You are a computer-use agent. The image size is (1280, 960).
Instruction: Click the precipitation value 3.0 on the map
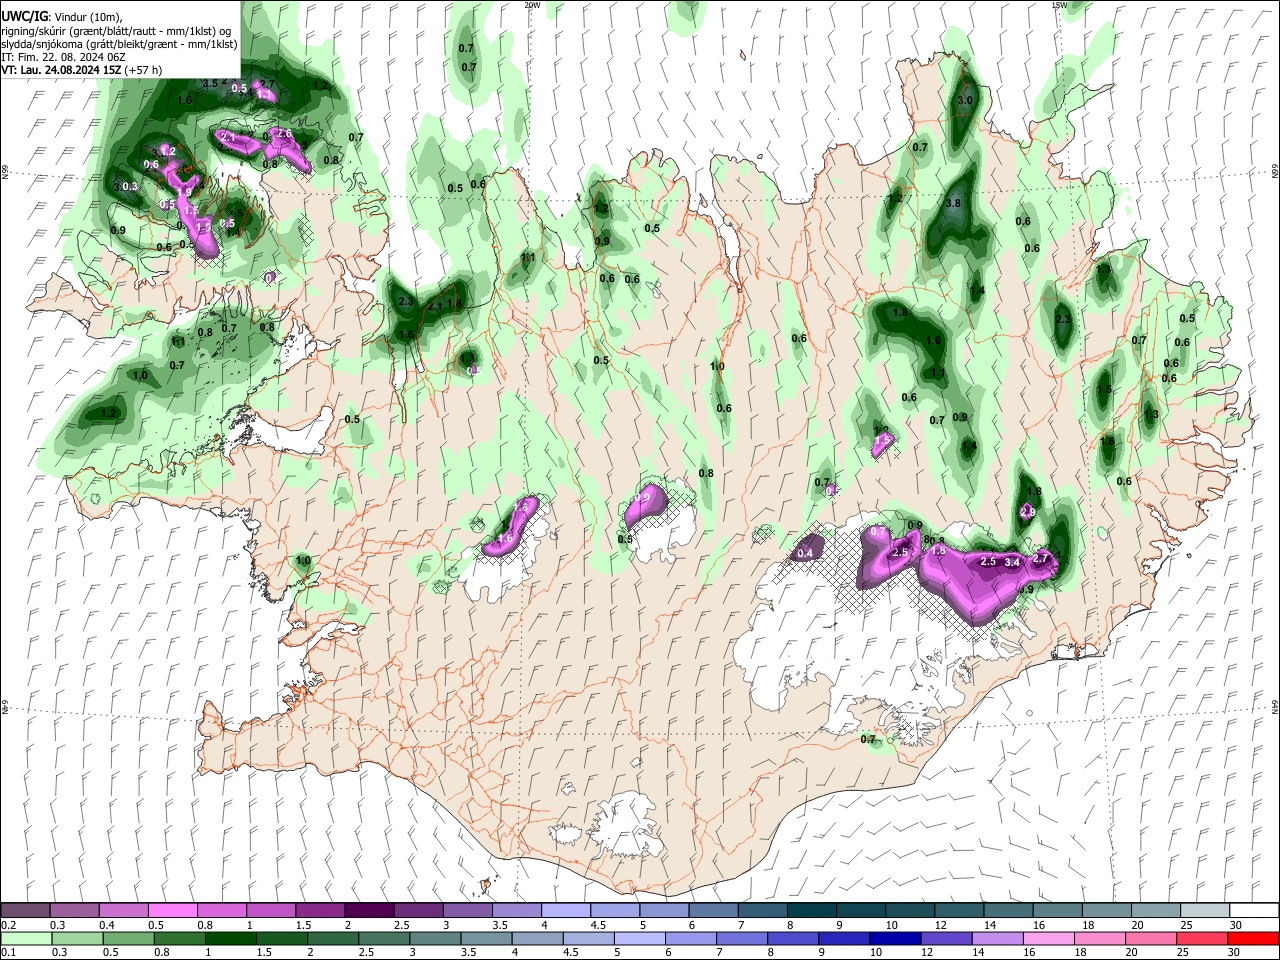965,101
